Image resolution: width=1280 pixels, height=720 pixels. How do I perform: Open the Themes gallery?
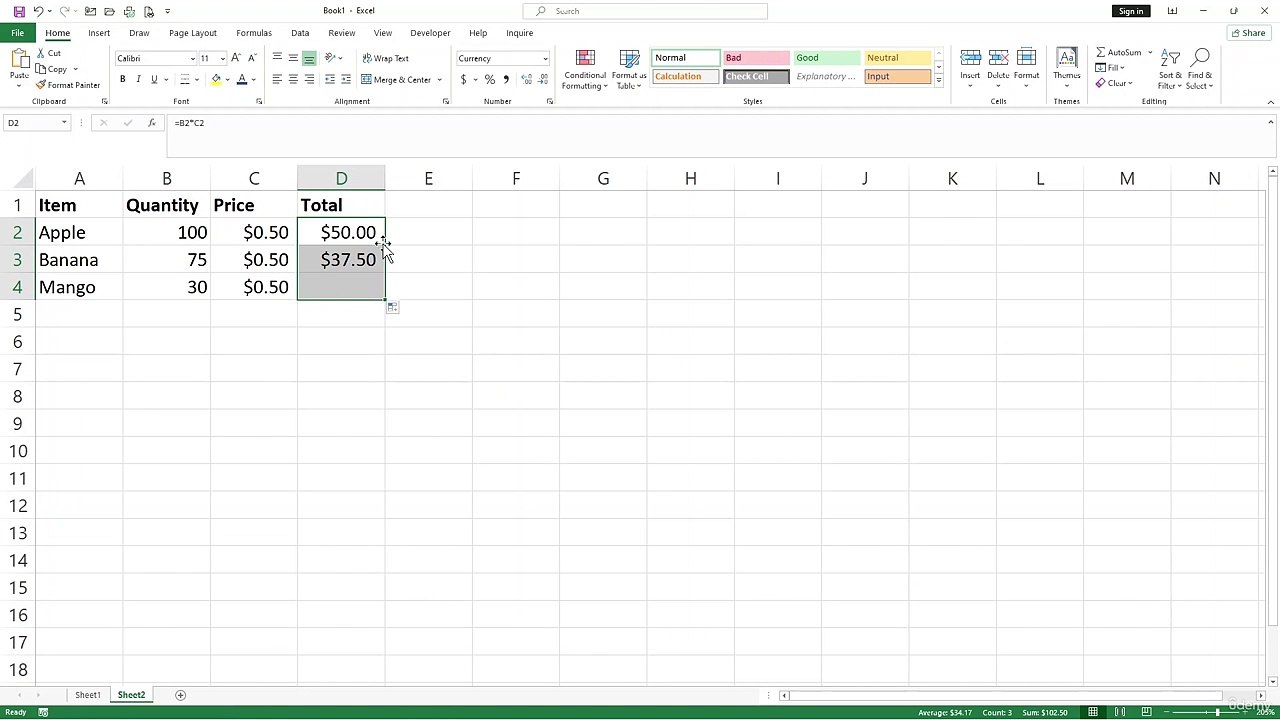click(1066, 66)
